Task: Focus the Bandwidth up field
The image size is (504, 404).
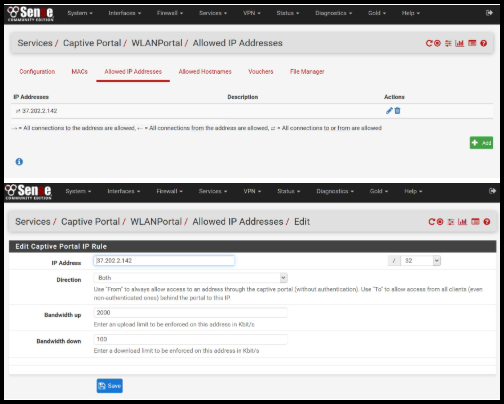Action: (x=191, y=313)
